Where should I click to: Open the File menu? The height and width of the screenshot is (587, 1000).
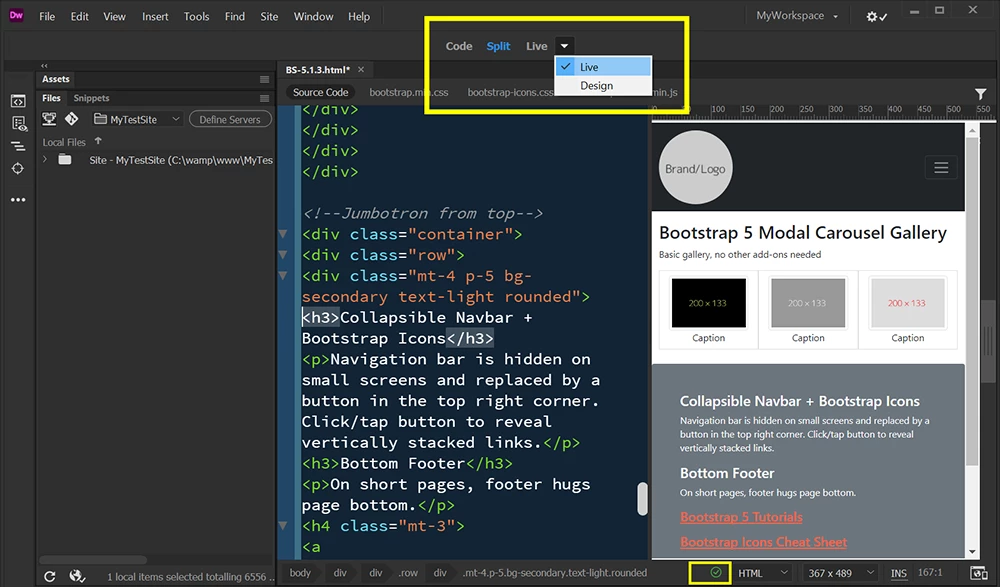pos(47,17)
